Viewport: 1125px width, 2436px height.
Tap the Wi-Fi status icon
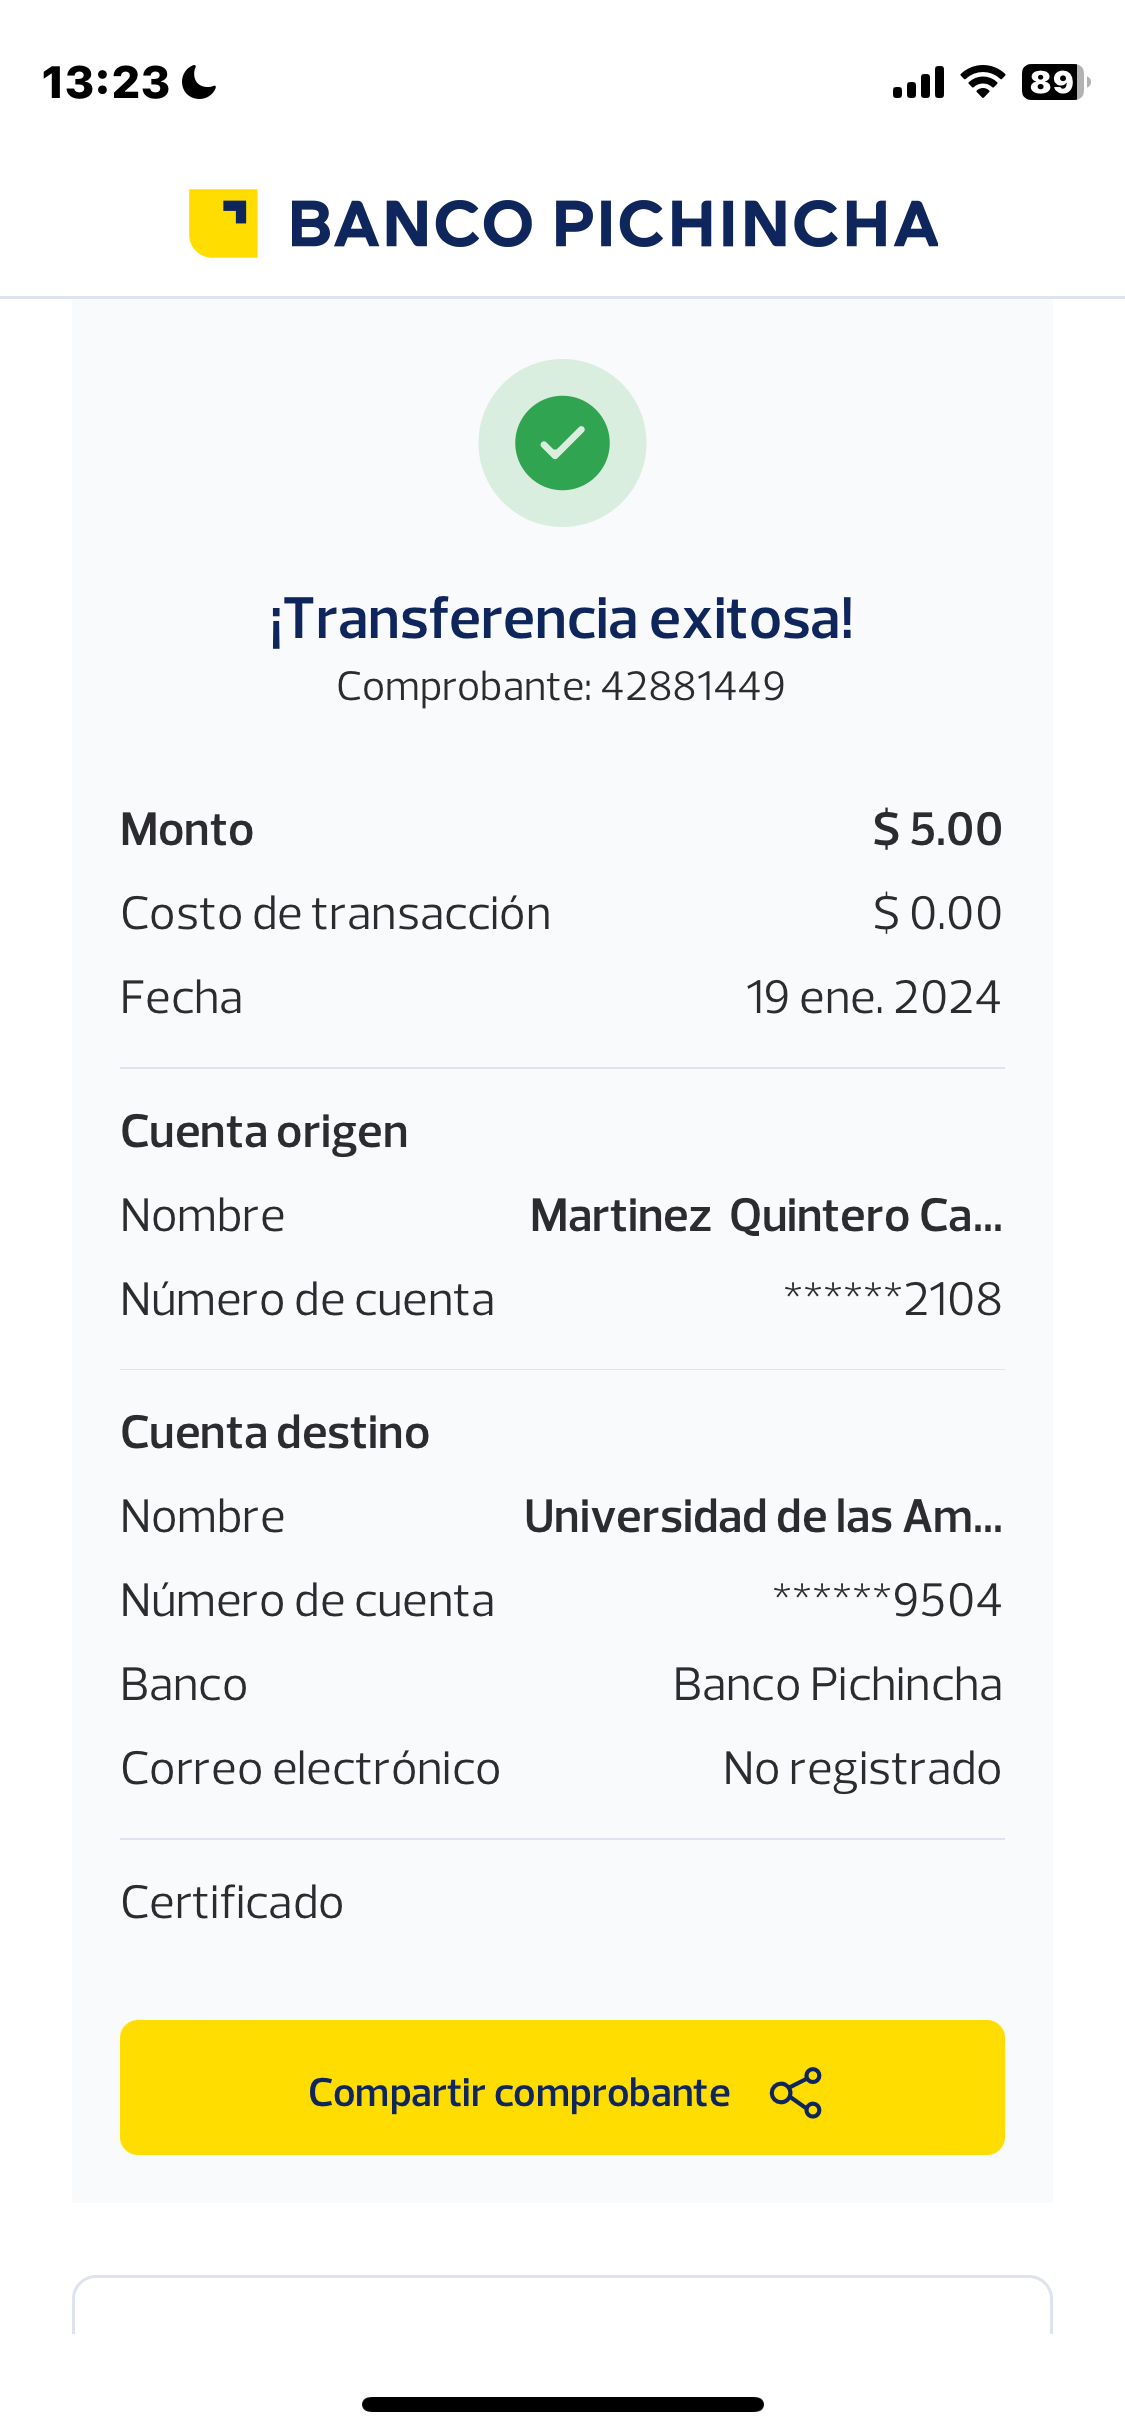tap(982, 82)
